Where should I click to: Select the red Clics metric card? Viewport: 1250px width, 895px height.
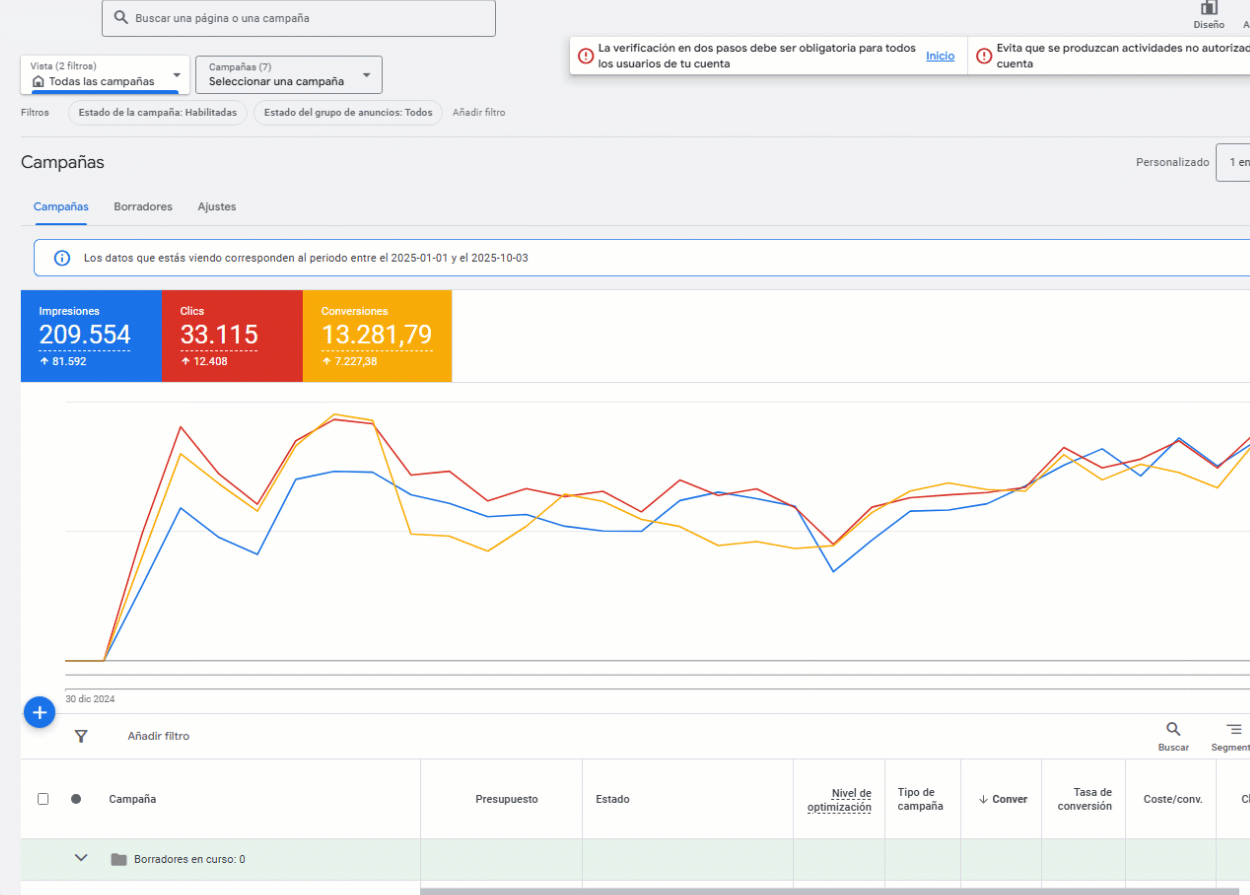tap(232, 336)
